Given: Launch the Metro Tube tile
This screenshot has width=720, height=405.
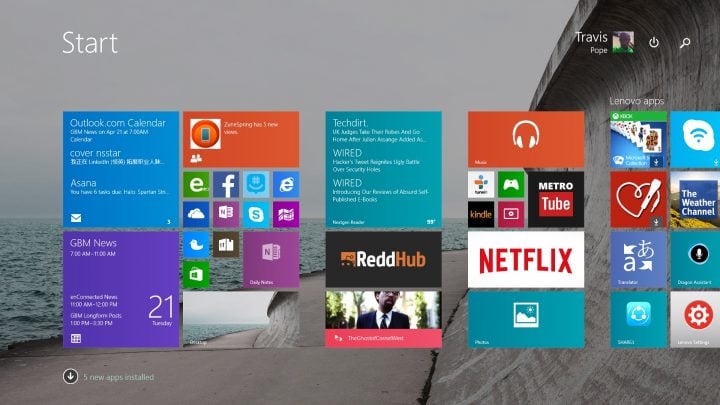Looking at the screenshot, I should [x=556, y=199].
